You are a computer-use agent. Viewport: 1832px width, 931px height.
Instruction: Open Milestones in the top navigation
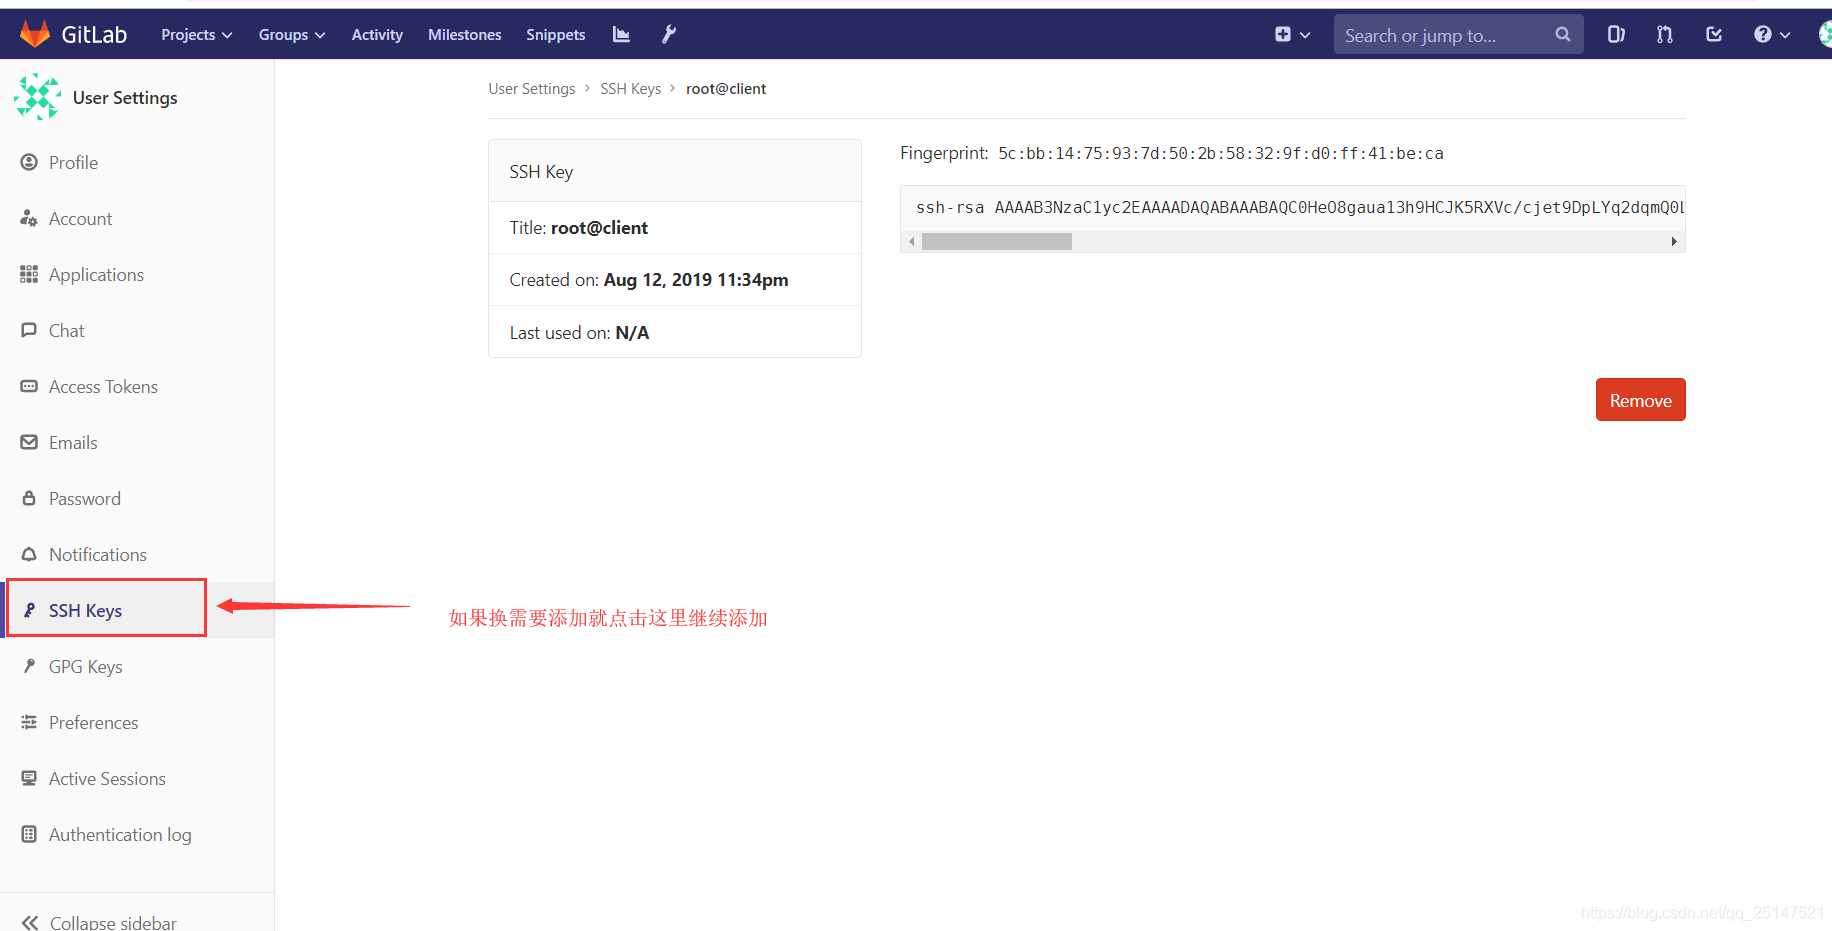click(x=465, y=35)
